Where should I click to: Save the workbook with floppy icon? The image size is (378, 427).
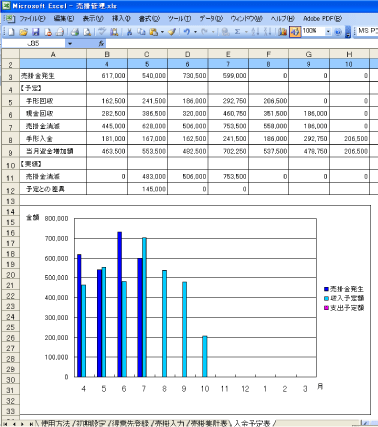(x=36, y=32)
